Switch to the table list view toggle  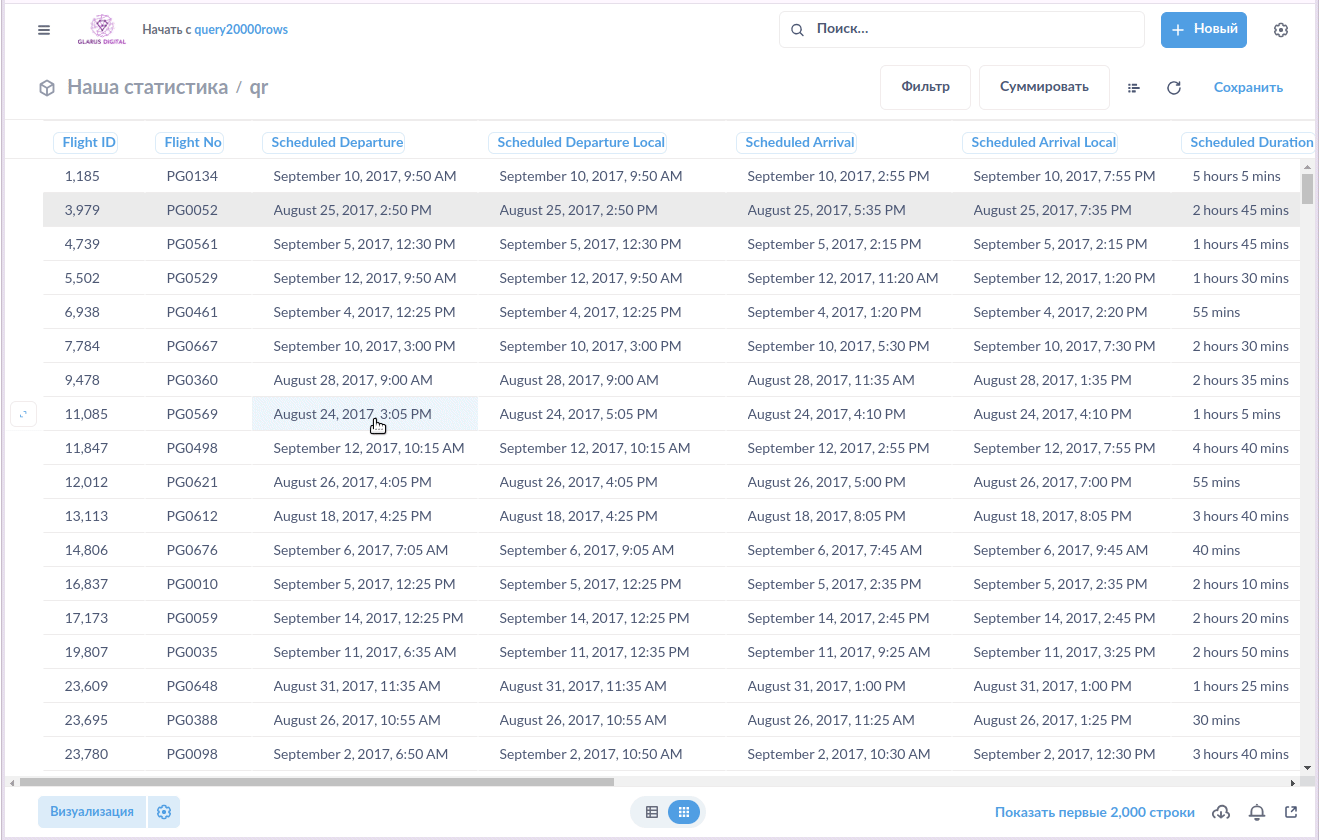tap(652, 812)
